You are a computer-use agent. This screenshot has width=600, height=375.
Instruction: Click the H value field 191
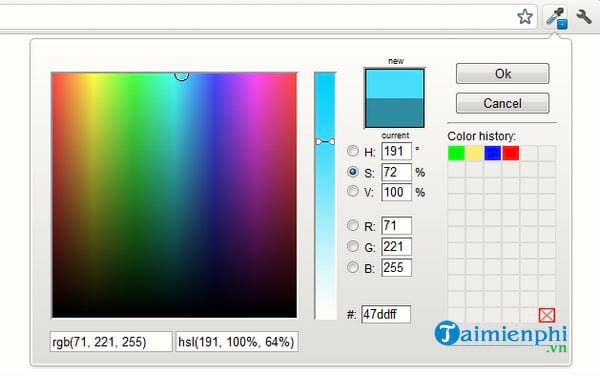point(396,151)
